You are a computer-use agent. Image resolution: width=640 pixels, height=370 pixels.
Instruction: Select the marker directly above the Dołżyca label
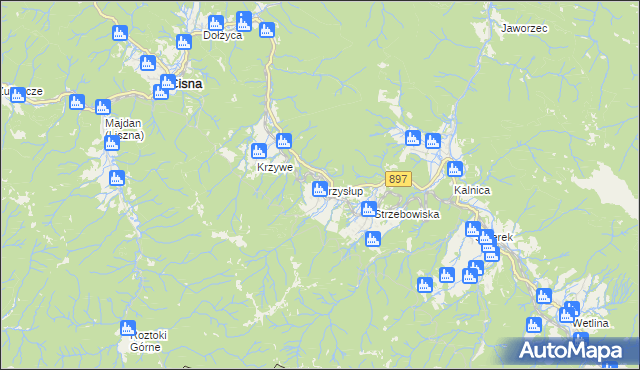click(x=216, y=23)
